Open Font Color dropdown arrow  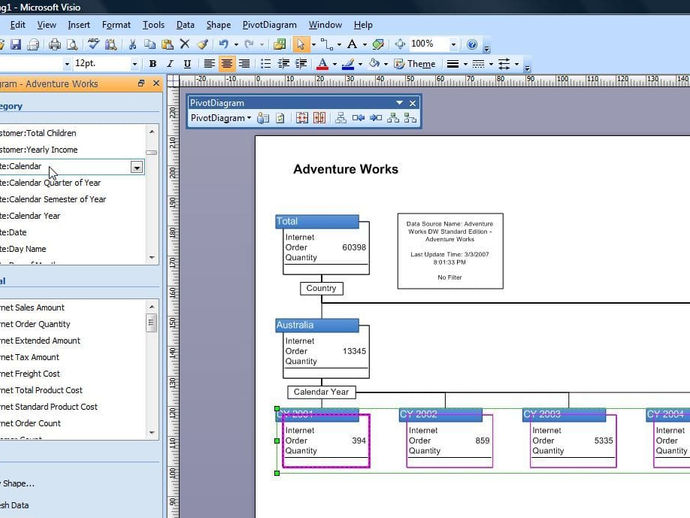(x=335, y=64)
